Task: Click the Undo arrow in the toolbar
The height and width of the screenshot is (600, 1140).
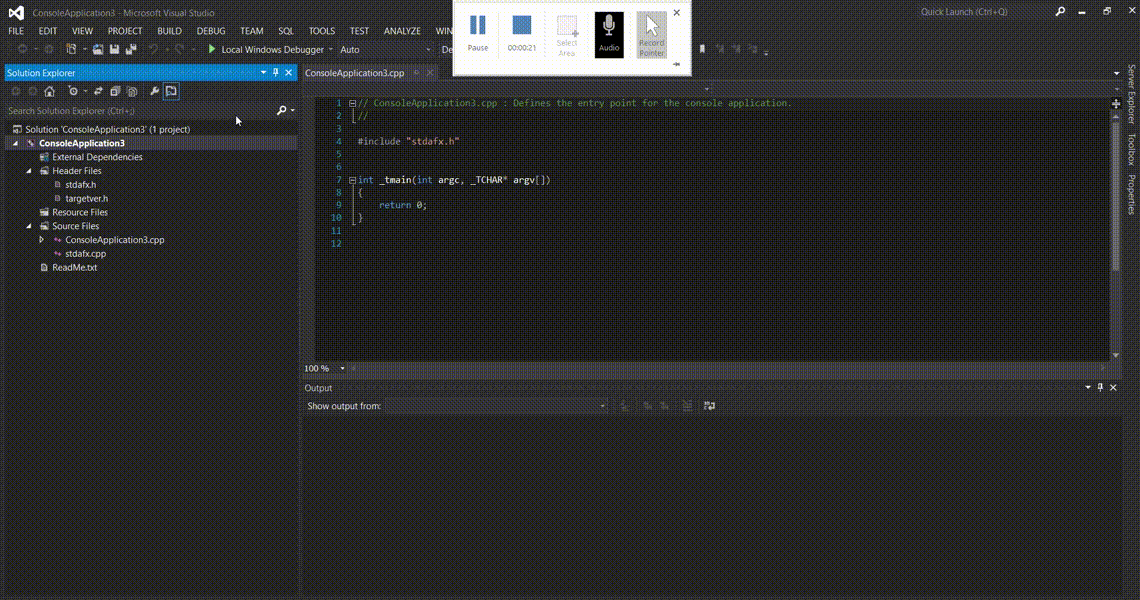Action: [153, 49]
